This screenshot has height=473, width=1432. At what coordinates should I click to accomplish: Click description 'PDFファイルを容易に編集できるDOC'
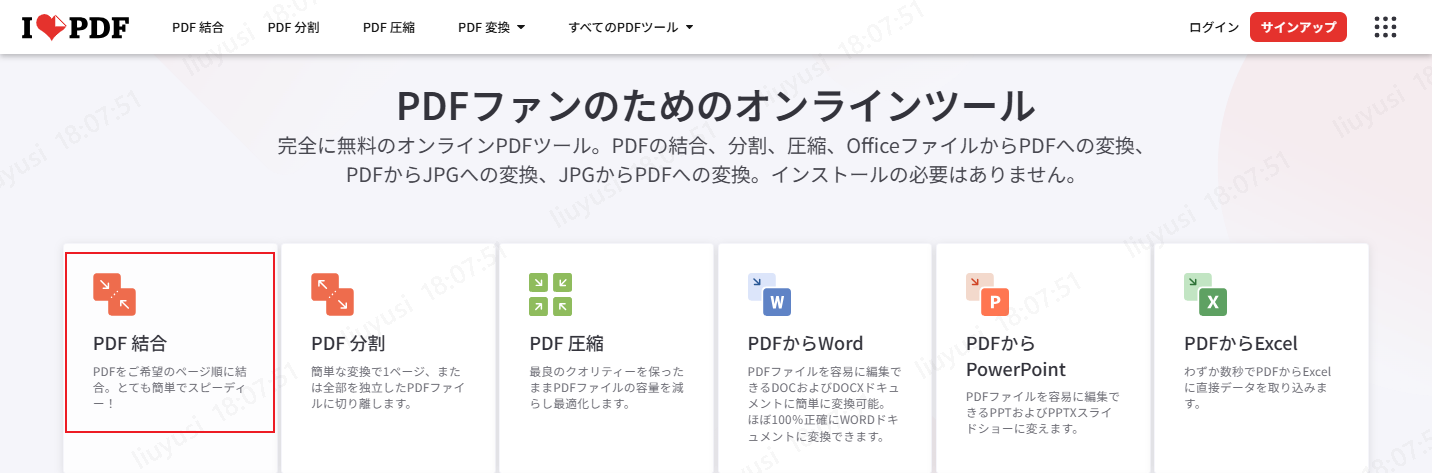[x=826, y=404]
